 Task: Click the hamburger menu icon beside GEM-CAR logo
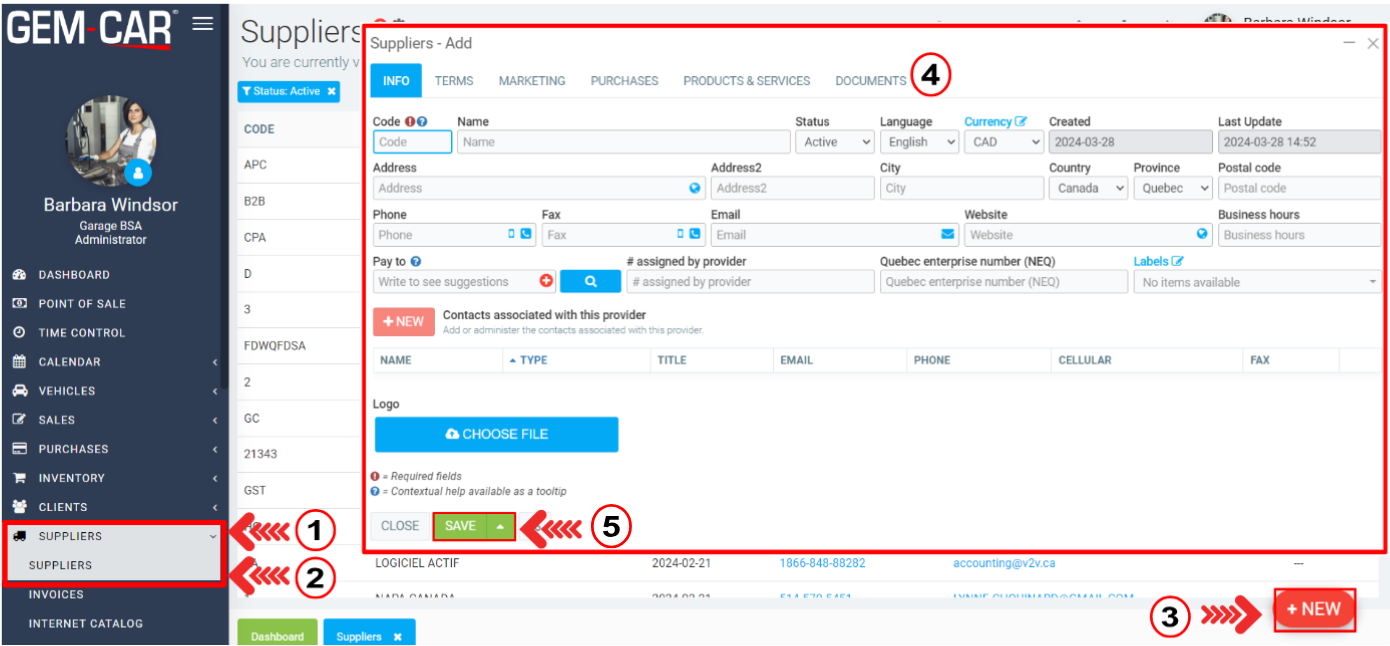pos(203,24)
